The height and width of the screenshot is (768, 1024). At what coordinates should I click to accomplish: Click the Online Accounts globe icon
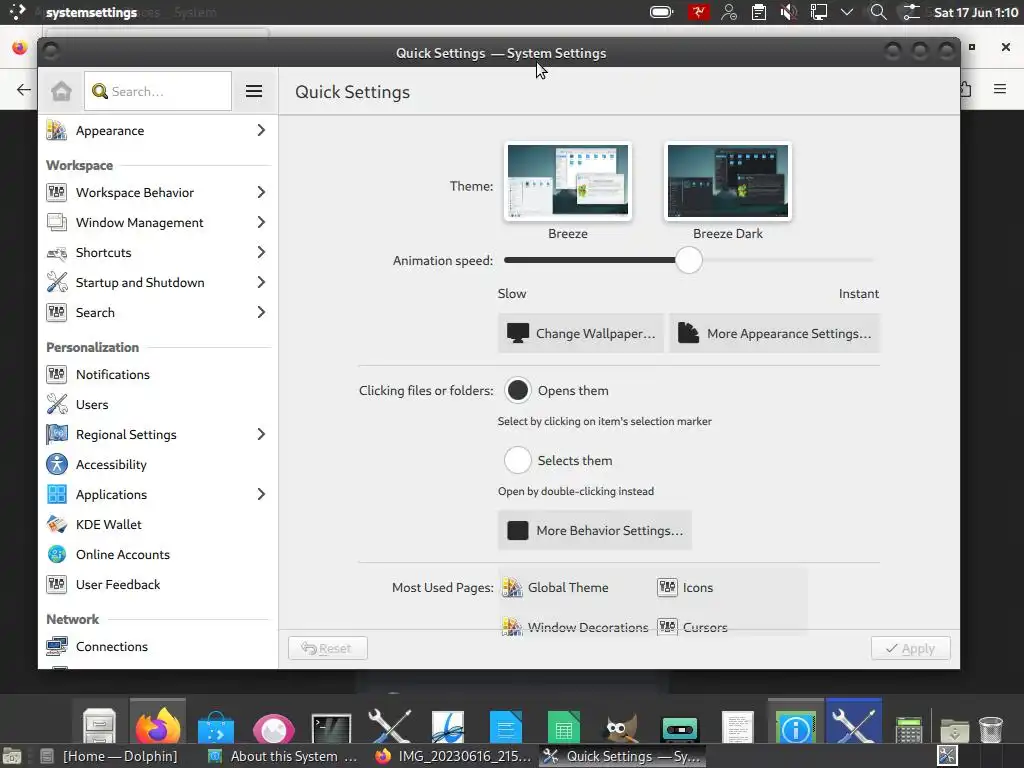coord(57,554)
